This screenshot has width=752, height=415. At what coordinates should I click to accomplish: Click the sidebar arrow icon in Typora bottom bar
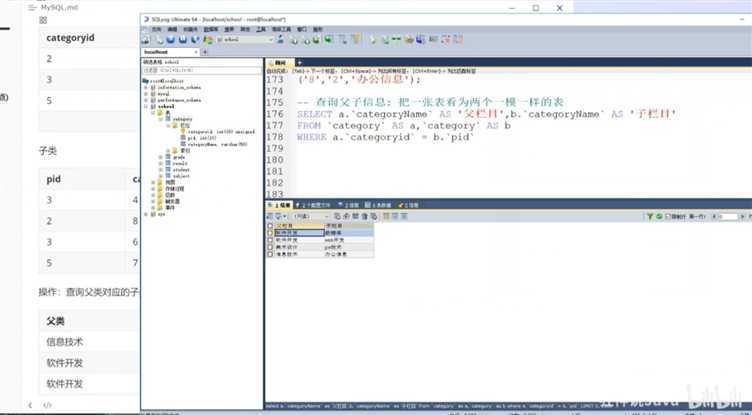pos(30,405)
